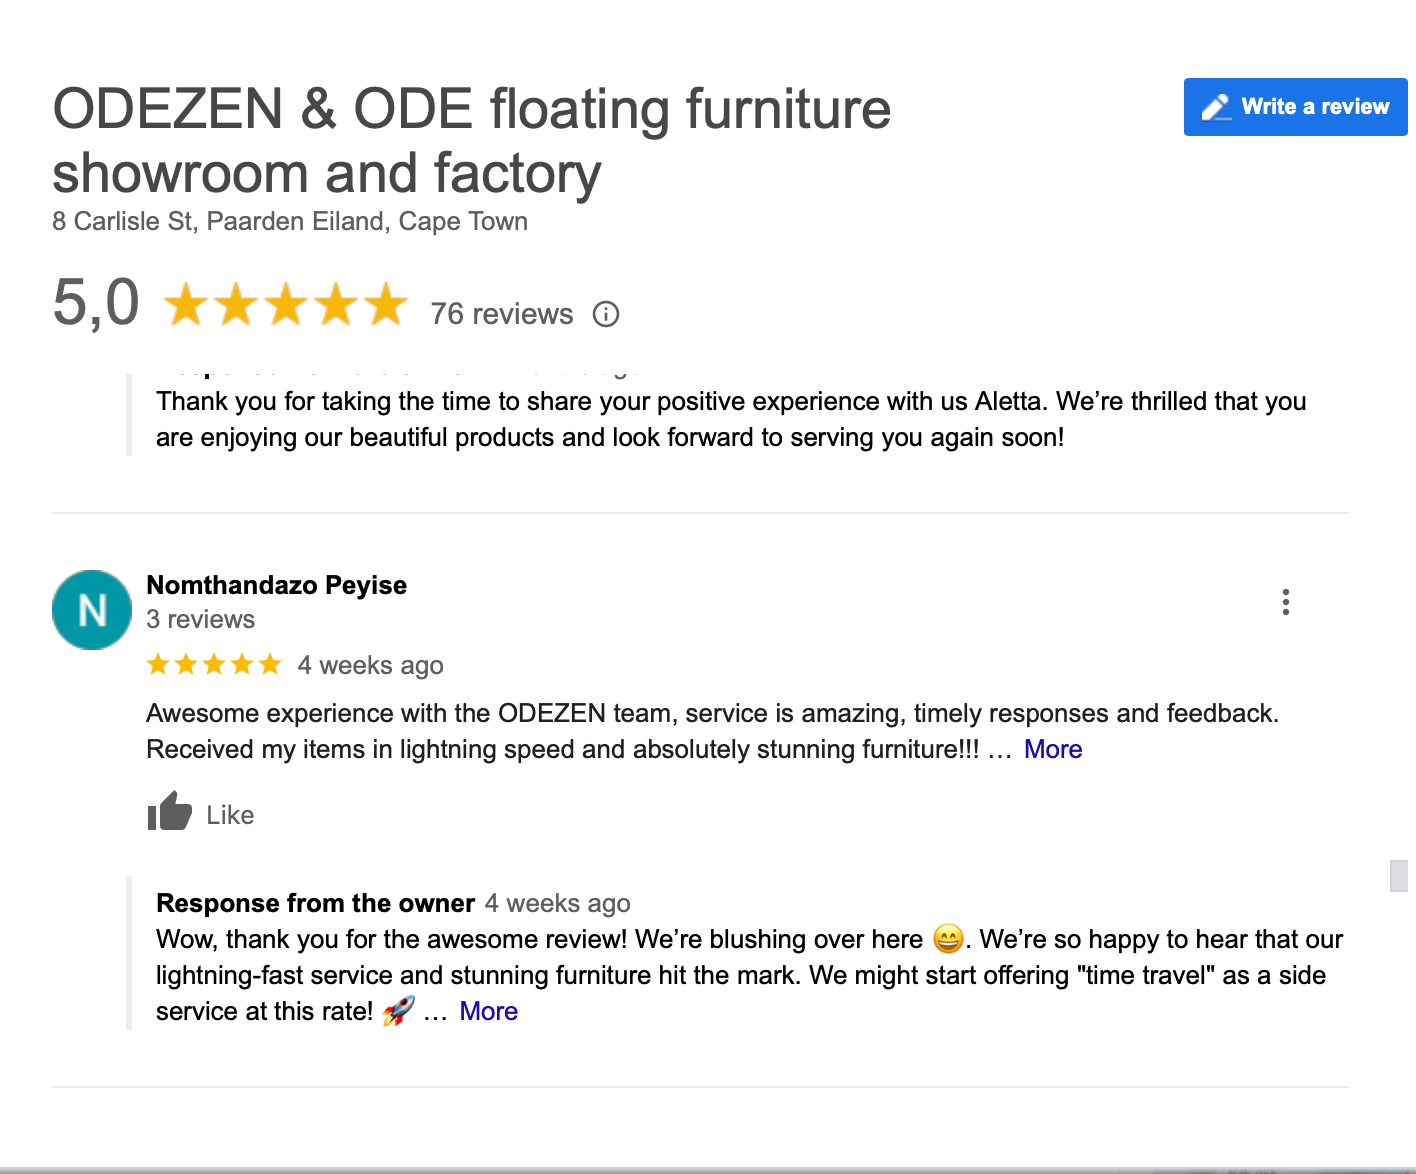Click the info icon beside 76 reviews
Image resolution: width=1416 pixels, height=1174 pixels.
606,314
